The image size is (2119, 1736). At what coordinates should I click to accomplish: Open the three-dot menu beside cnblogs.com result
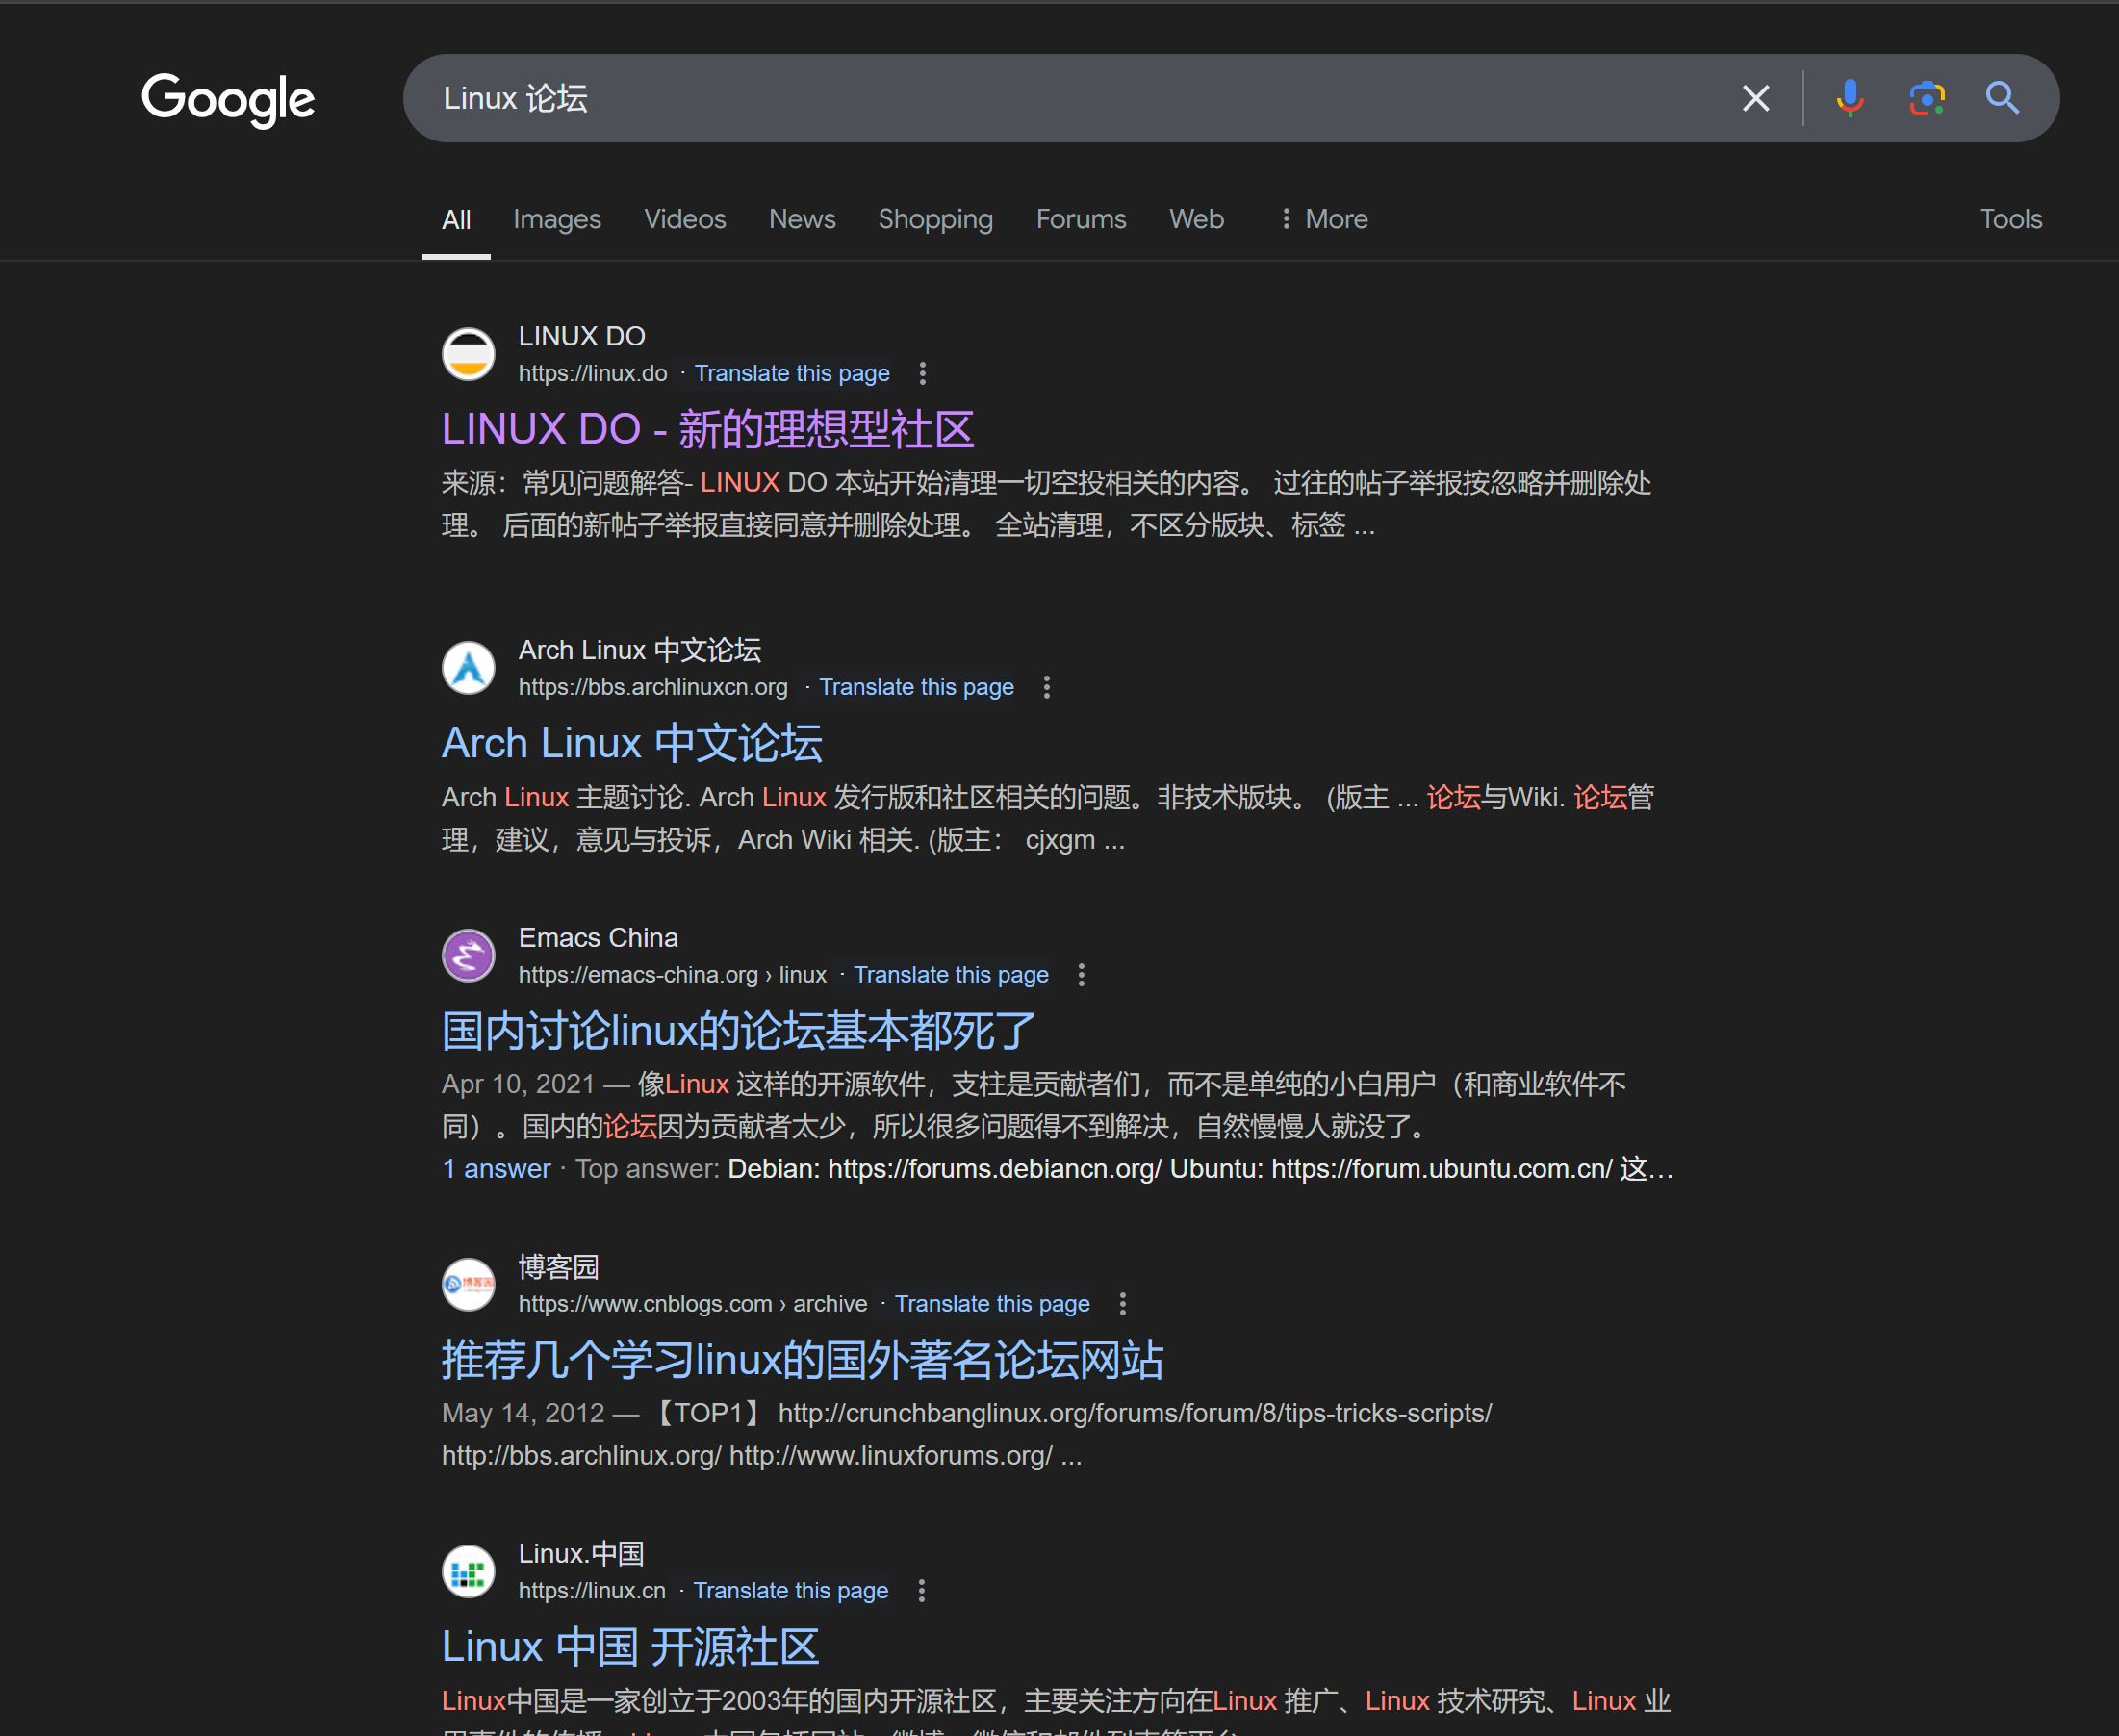[1122, 1304]
